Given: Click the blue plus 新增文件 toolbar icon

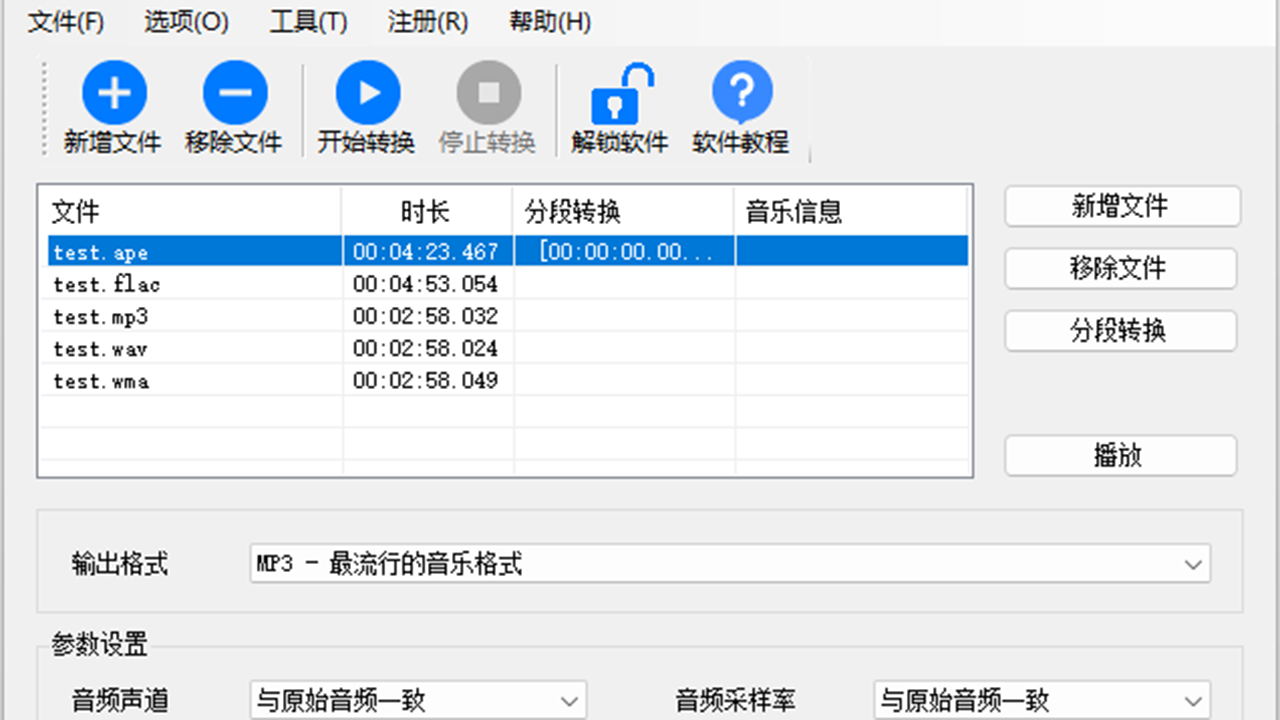Looking at the screenshot, I should (113, 94).
